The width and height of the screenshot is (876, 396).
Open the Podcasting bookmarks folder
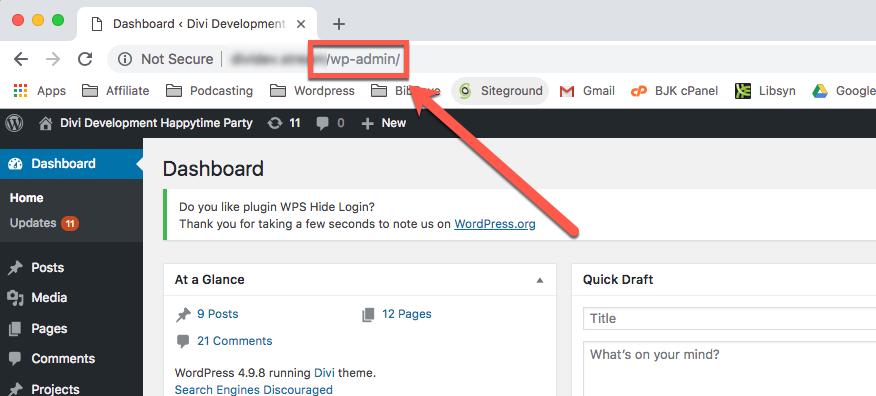[x=210, y=91]
